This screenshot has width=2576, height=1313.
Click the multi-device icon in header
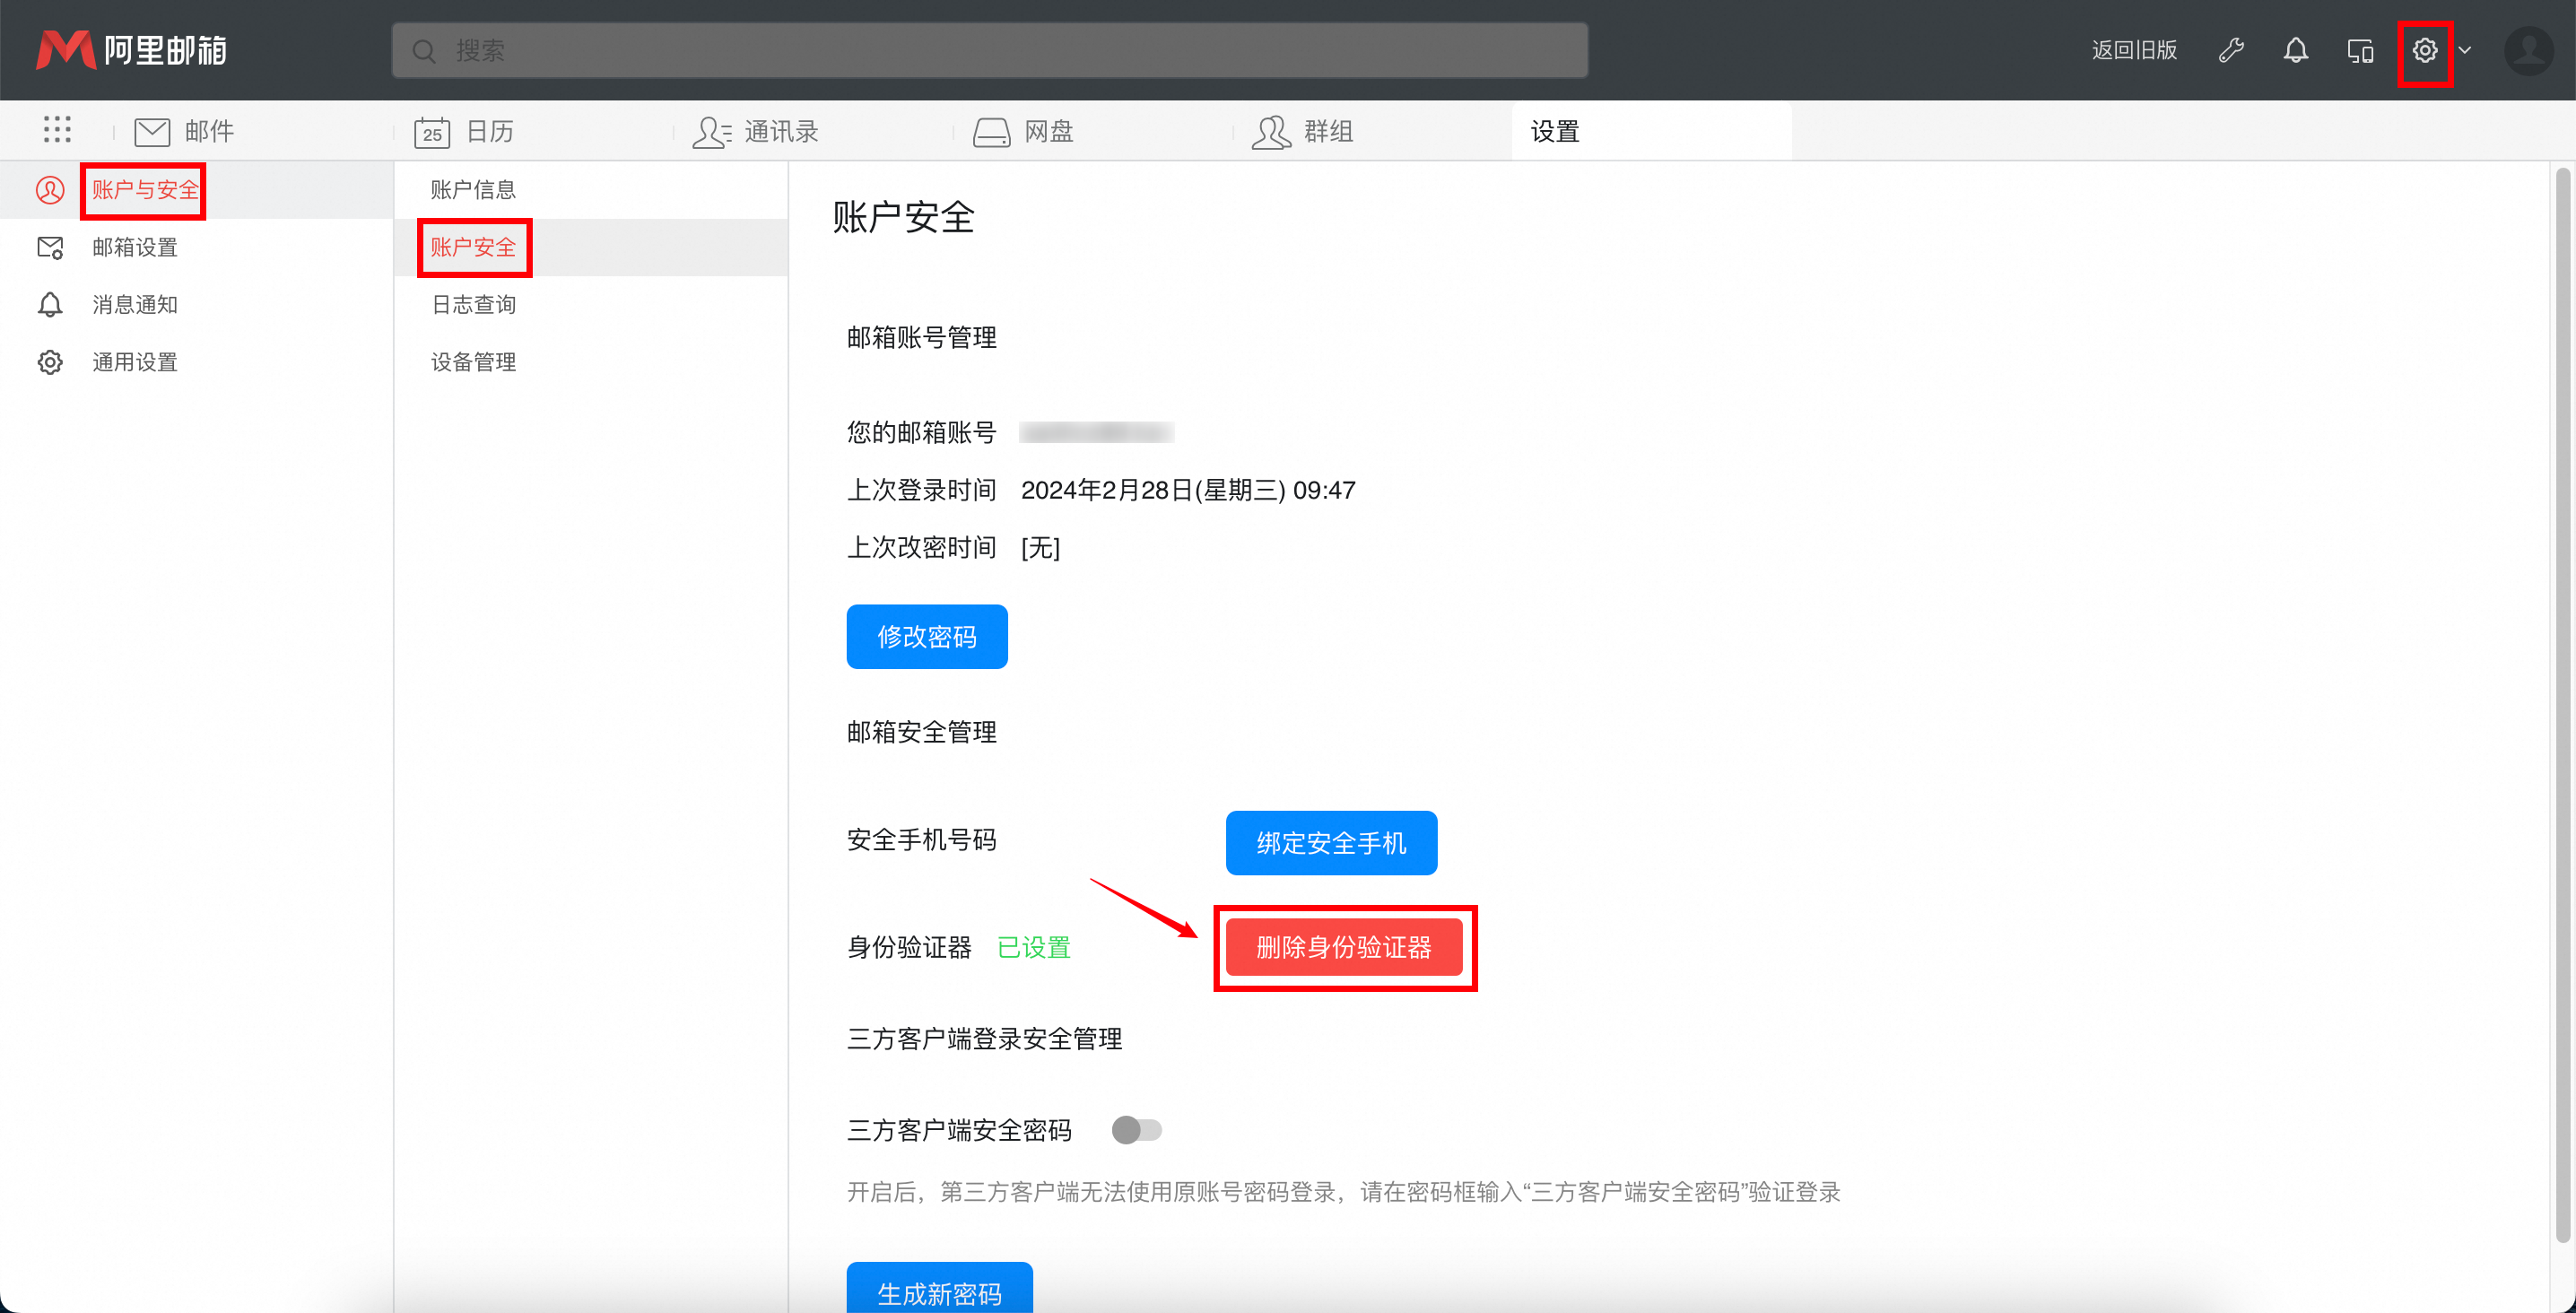coord(2360,50)
